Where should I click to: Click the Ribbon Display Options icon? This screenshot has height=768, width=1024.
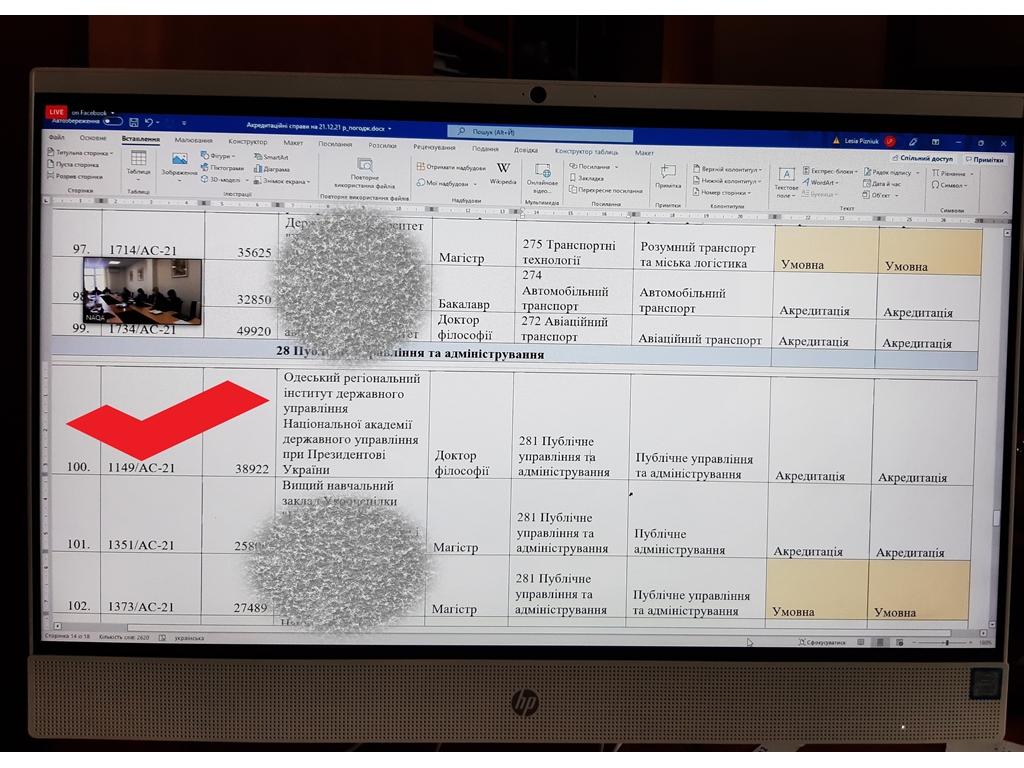coord(935,142)
